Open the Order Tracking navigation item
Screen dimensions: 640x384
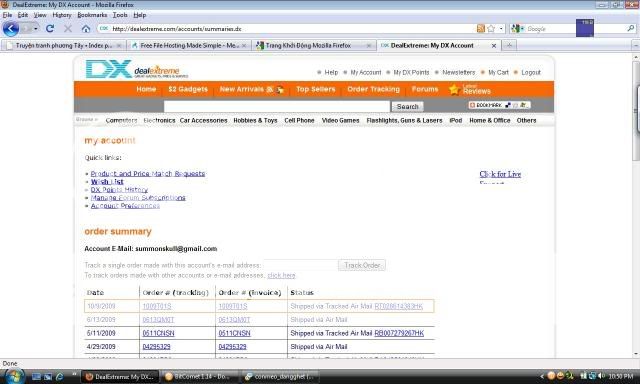pyautogui.click(x=373, y=89)
